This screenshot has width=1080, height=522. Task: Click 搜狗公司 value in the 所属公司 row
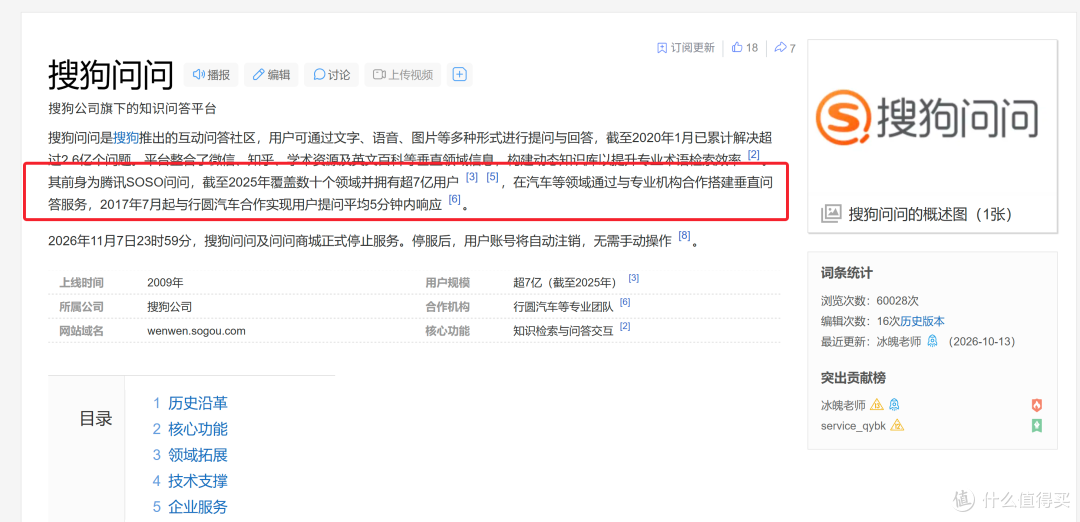(x=169, y=306)
